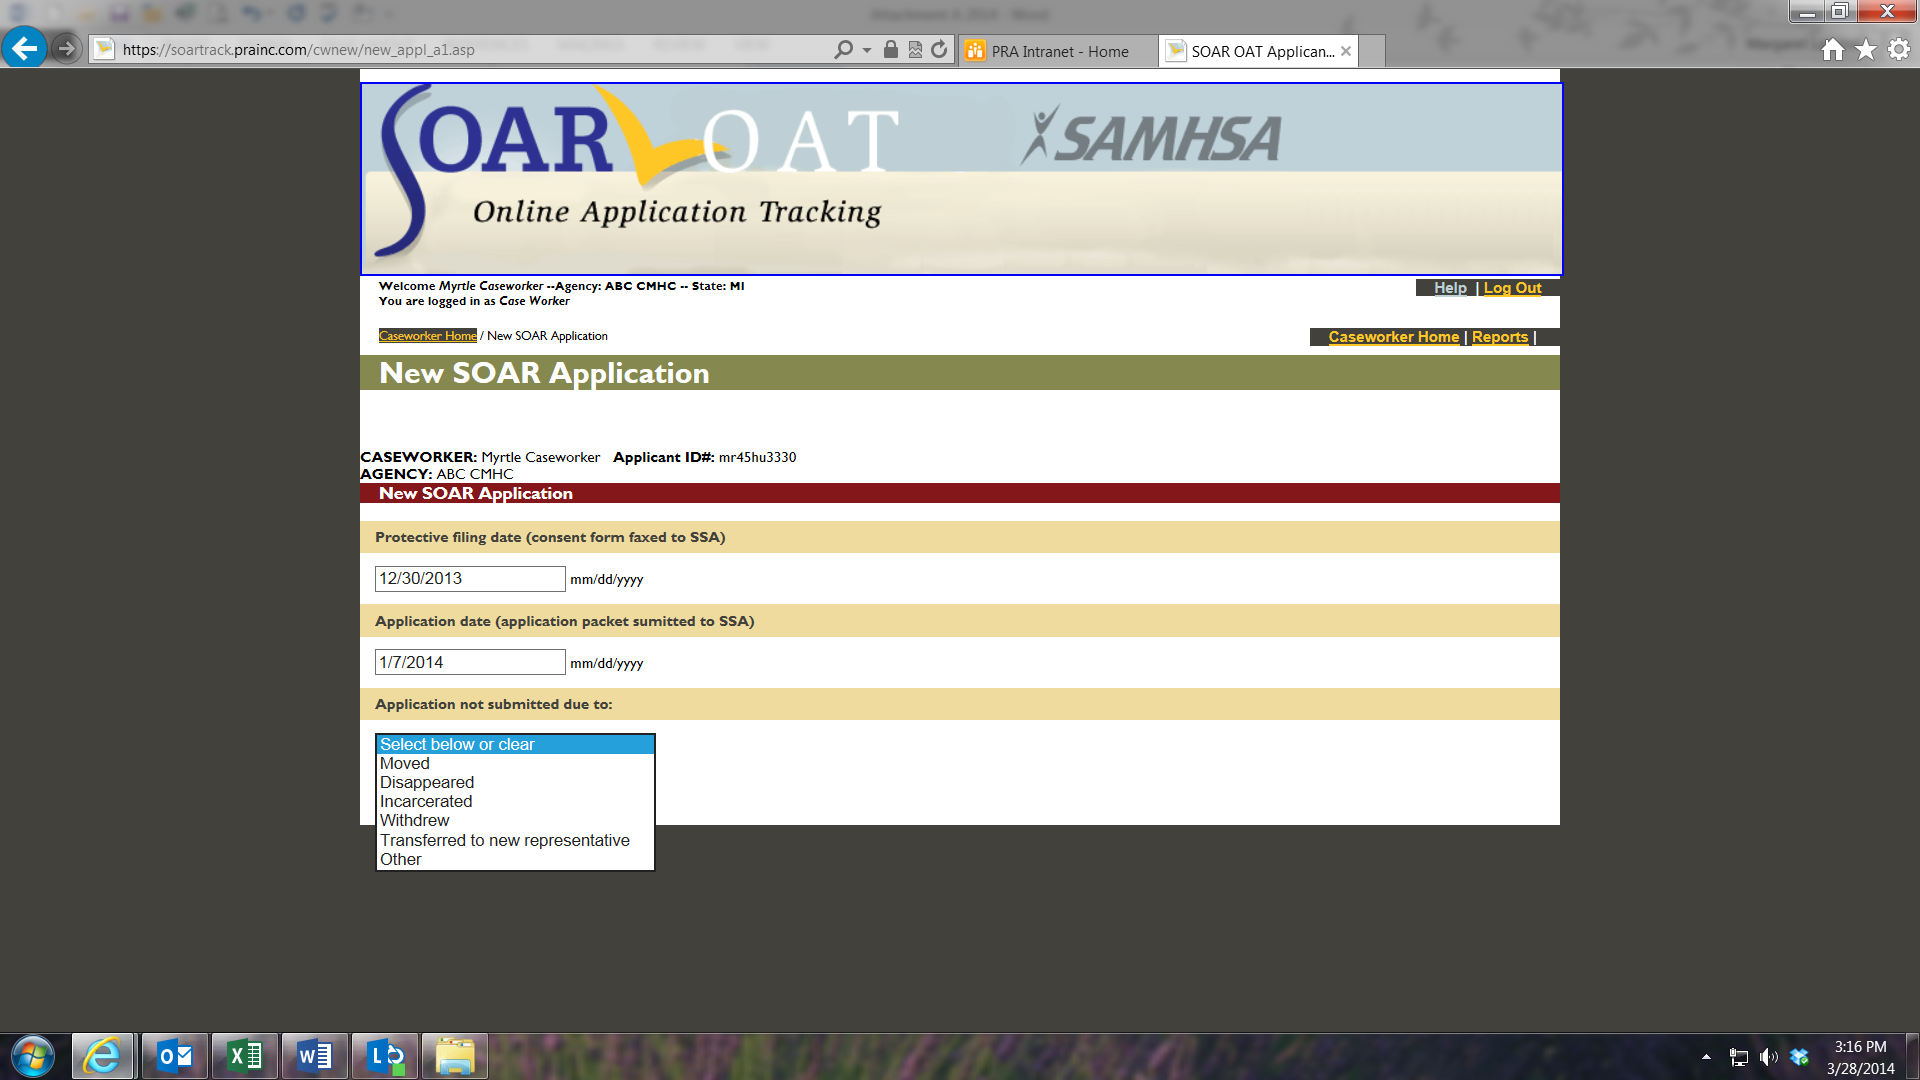Click the address bar search magnifier icon
The width and height of the screenshot is (1920, 1080).
(843, 49)
